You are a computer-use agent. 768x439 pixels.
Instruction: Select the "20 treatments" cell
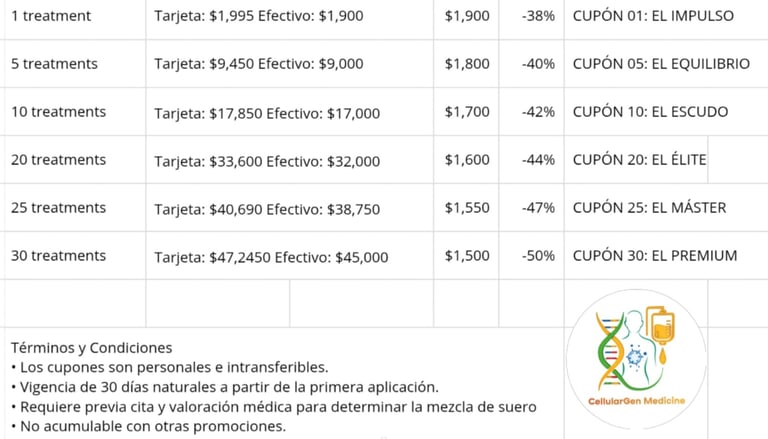coord(58,160)
